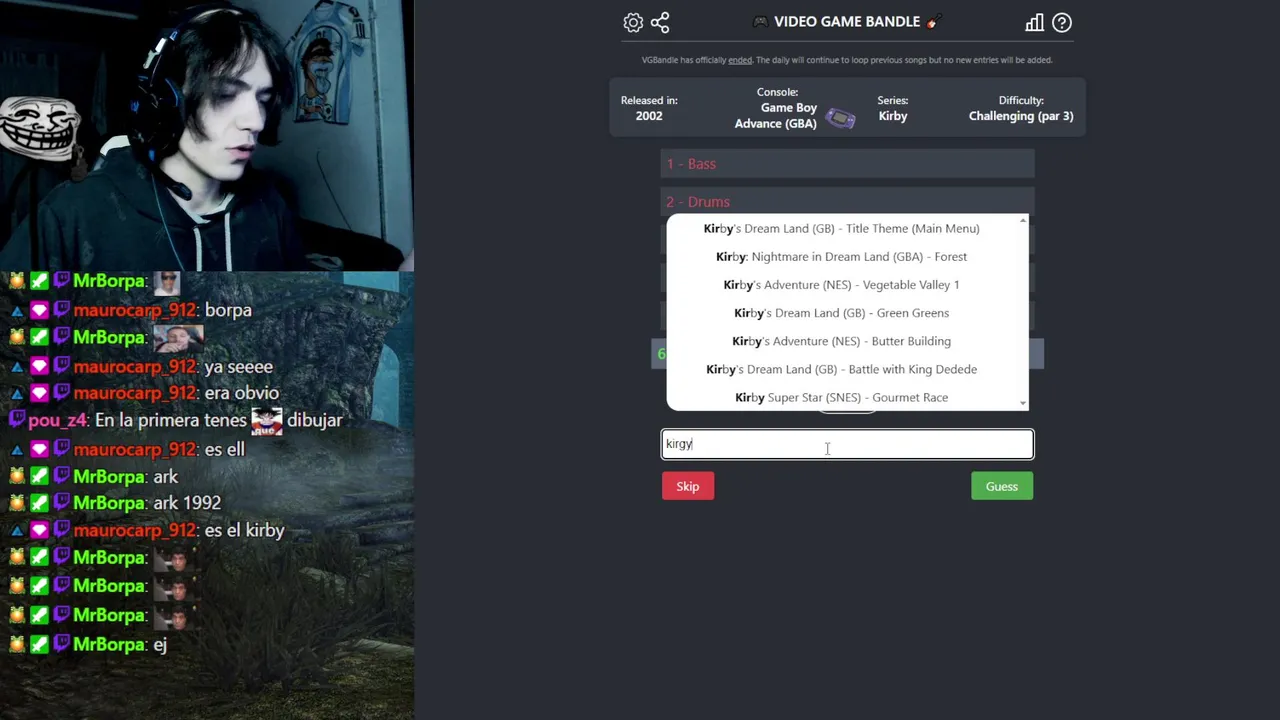
Task: Click the 'es ell' chat message
Action: [x=224, y=449]
